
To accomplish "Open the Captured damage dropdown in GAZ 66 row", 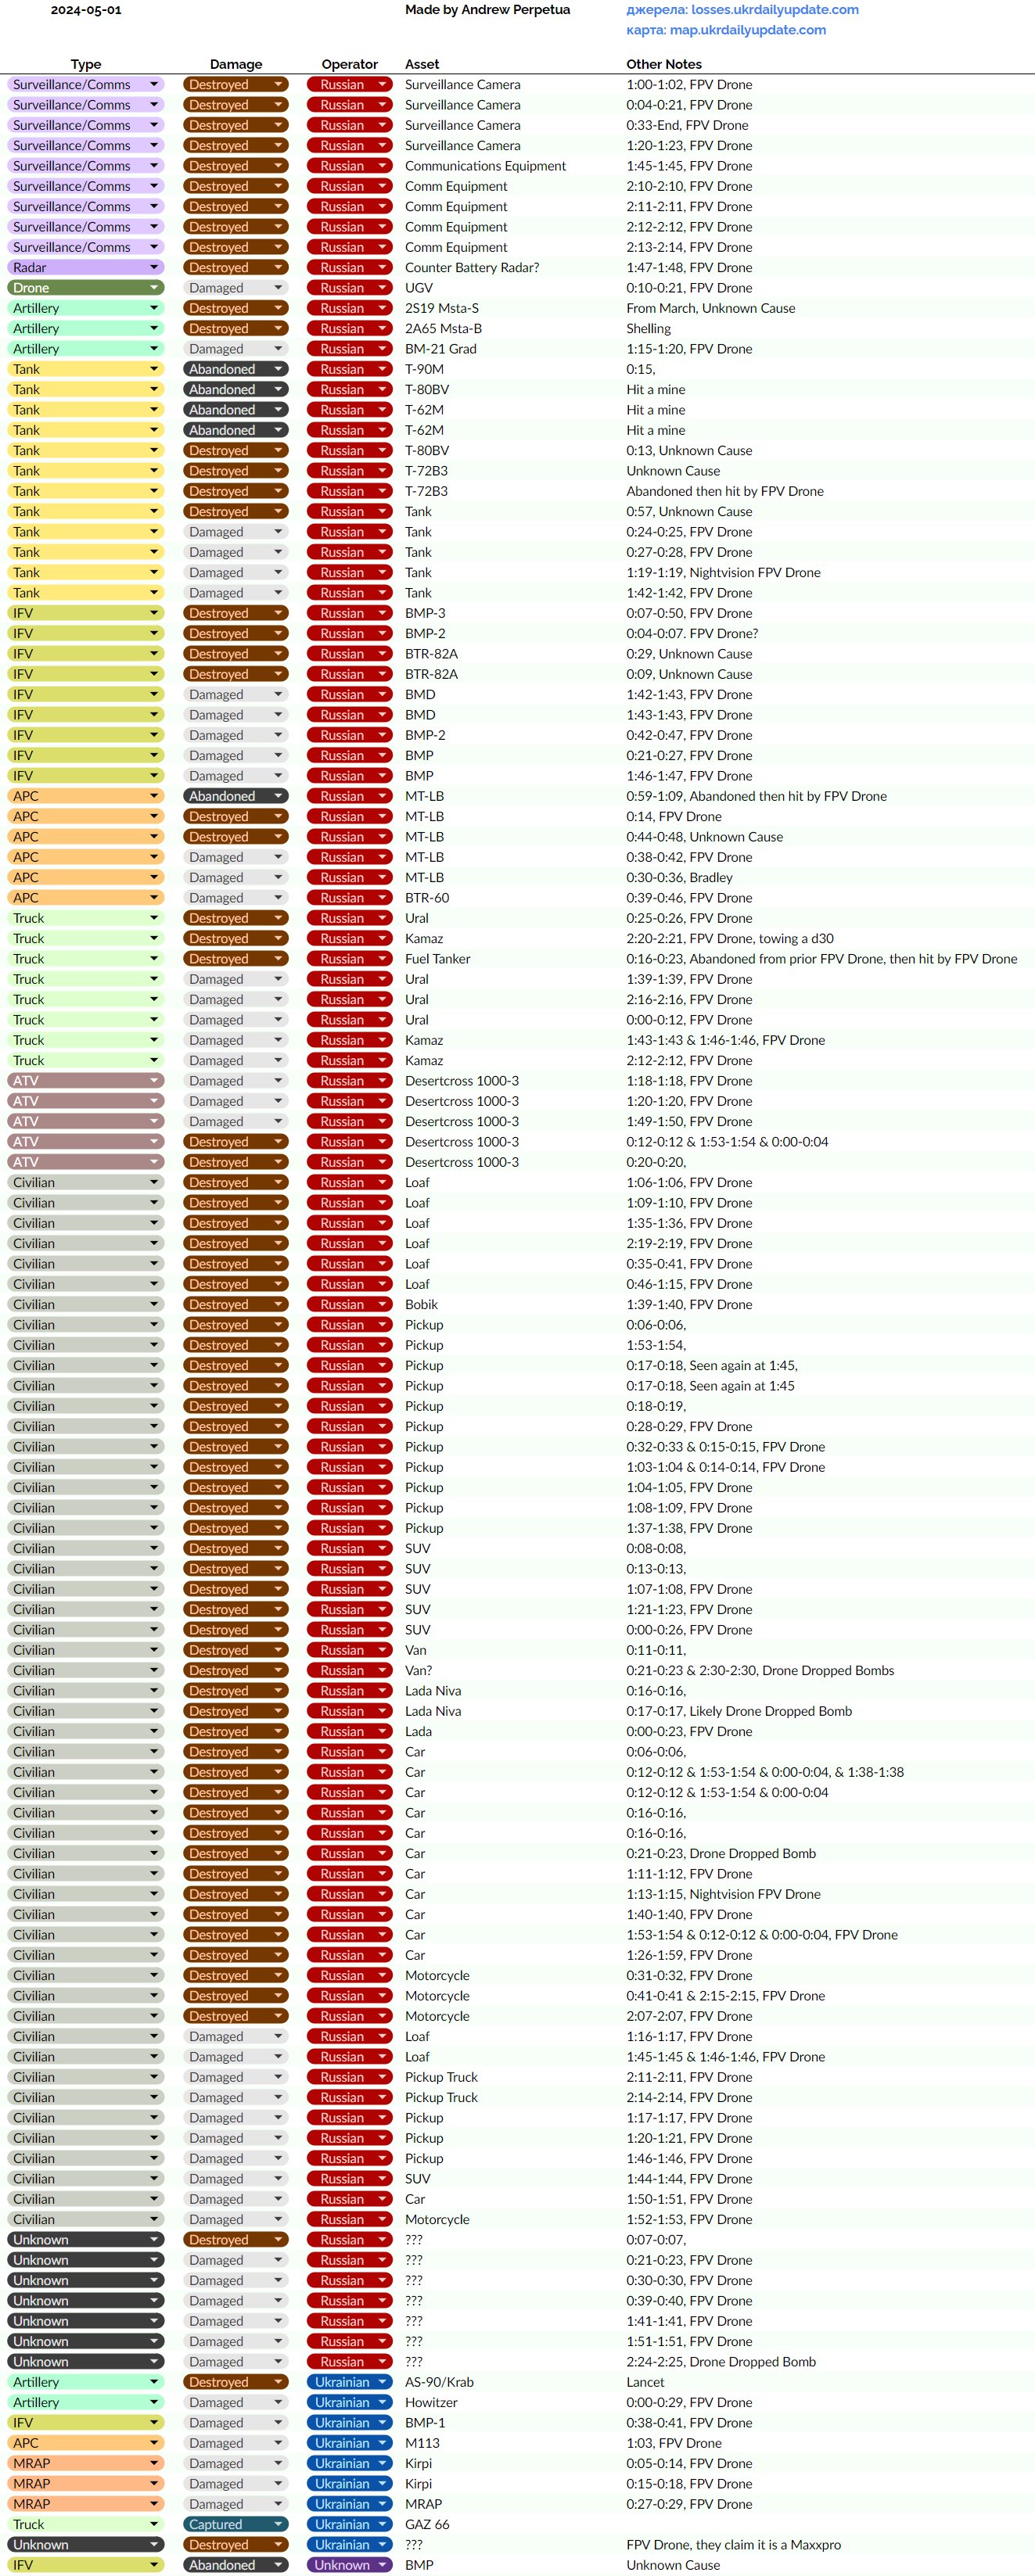I will [x=236, y=2524].
